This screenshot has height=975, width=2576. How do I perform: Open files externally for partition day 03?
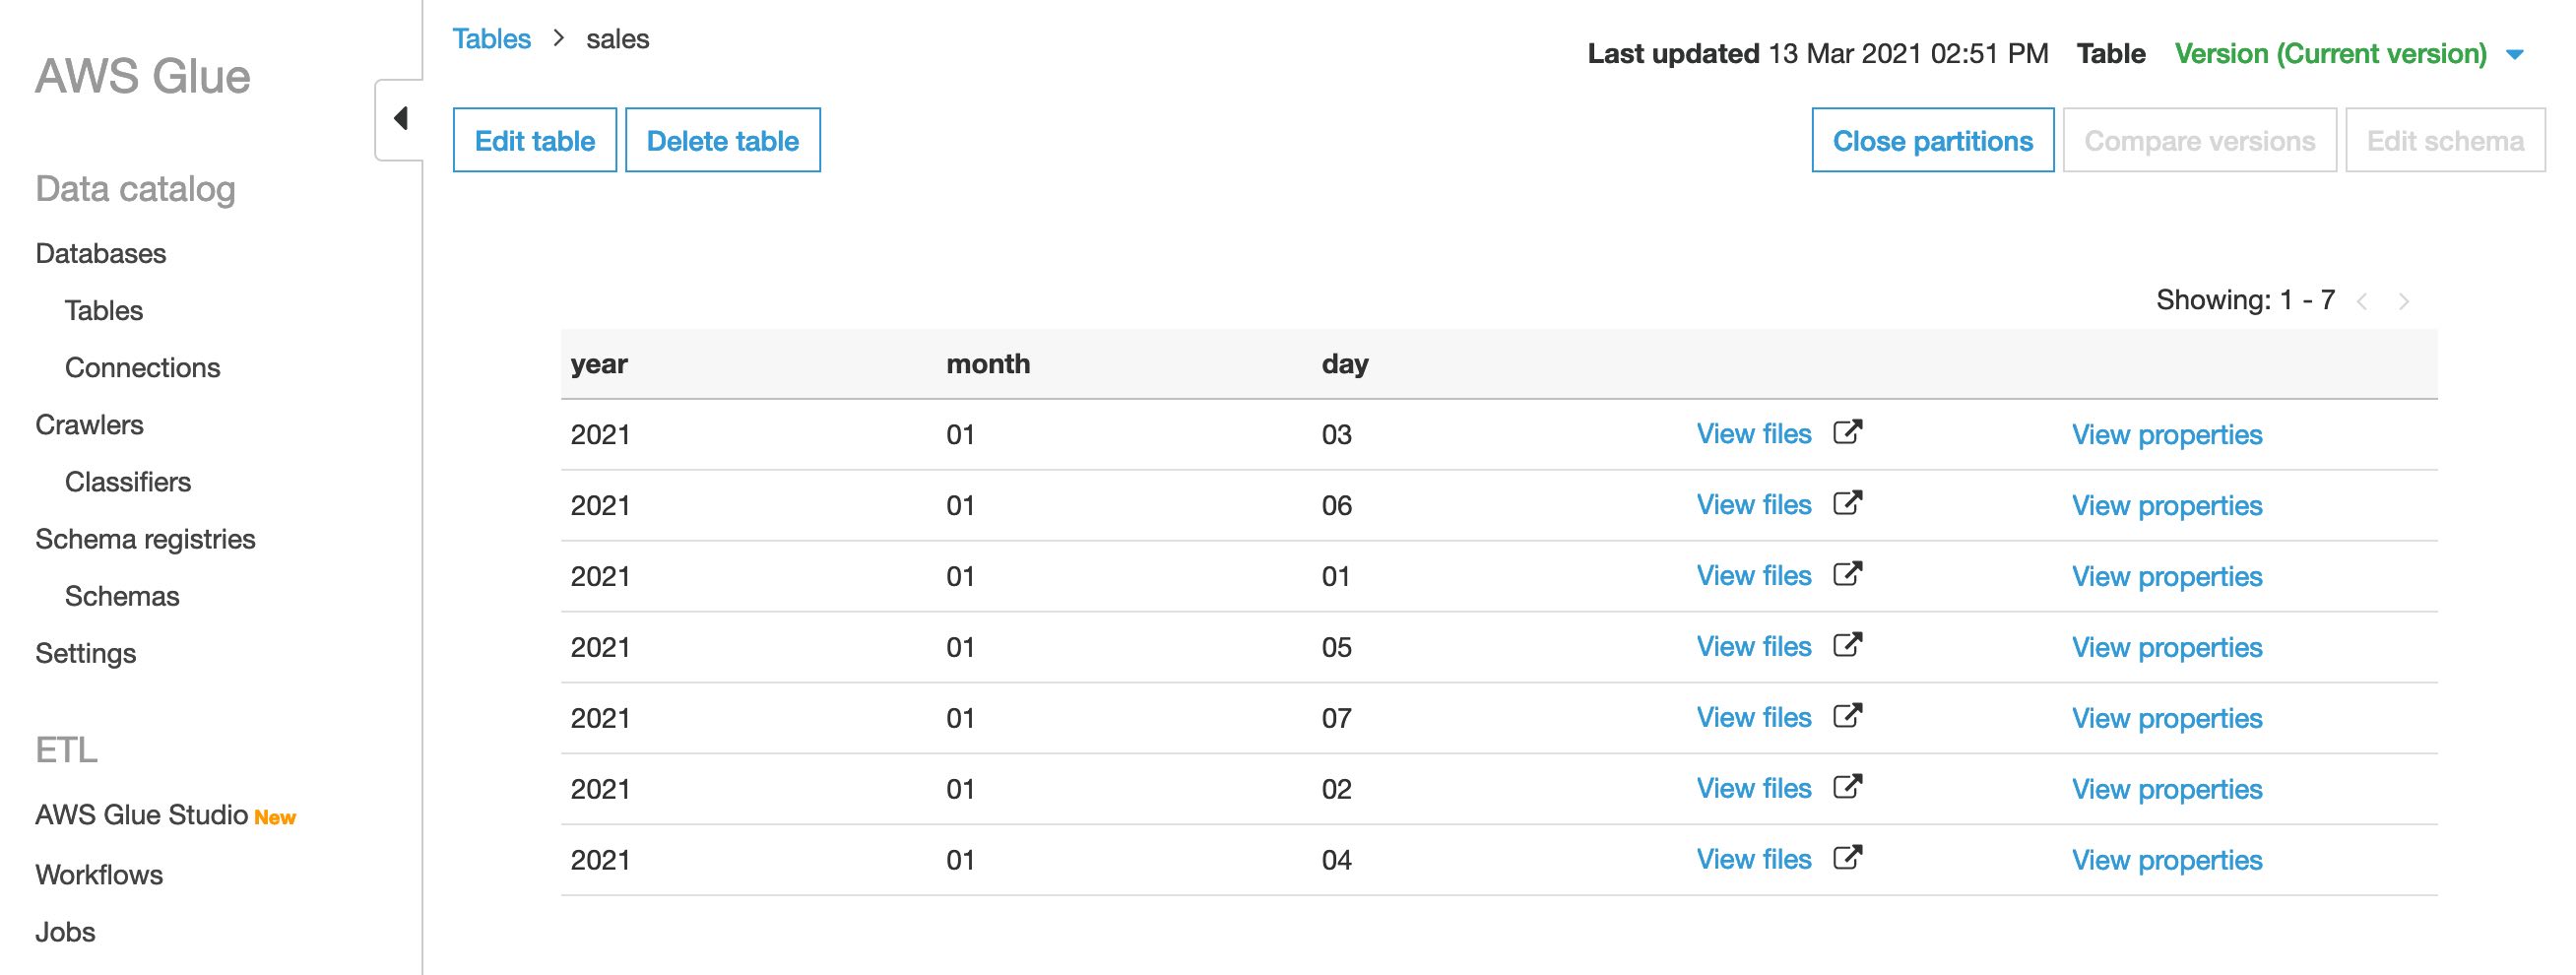click(x=1848, y=432)
